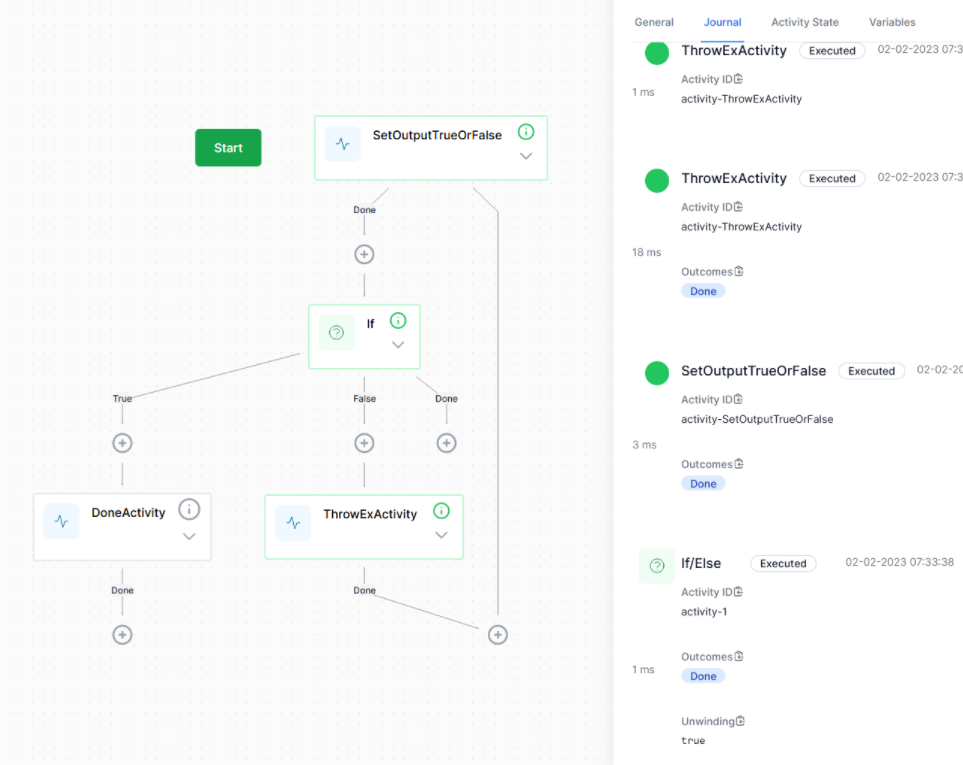Copy Activity ID of SetOutputTrueOrFalse journal entry
This screenshot has width=963, height=765.
click(738, 398)
